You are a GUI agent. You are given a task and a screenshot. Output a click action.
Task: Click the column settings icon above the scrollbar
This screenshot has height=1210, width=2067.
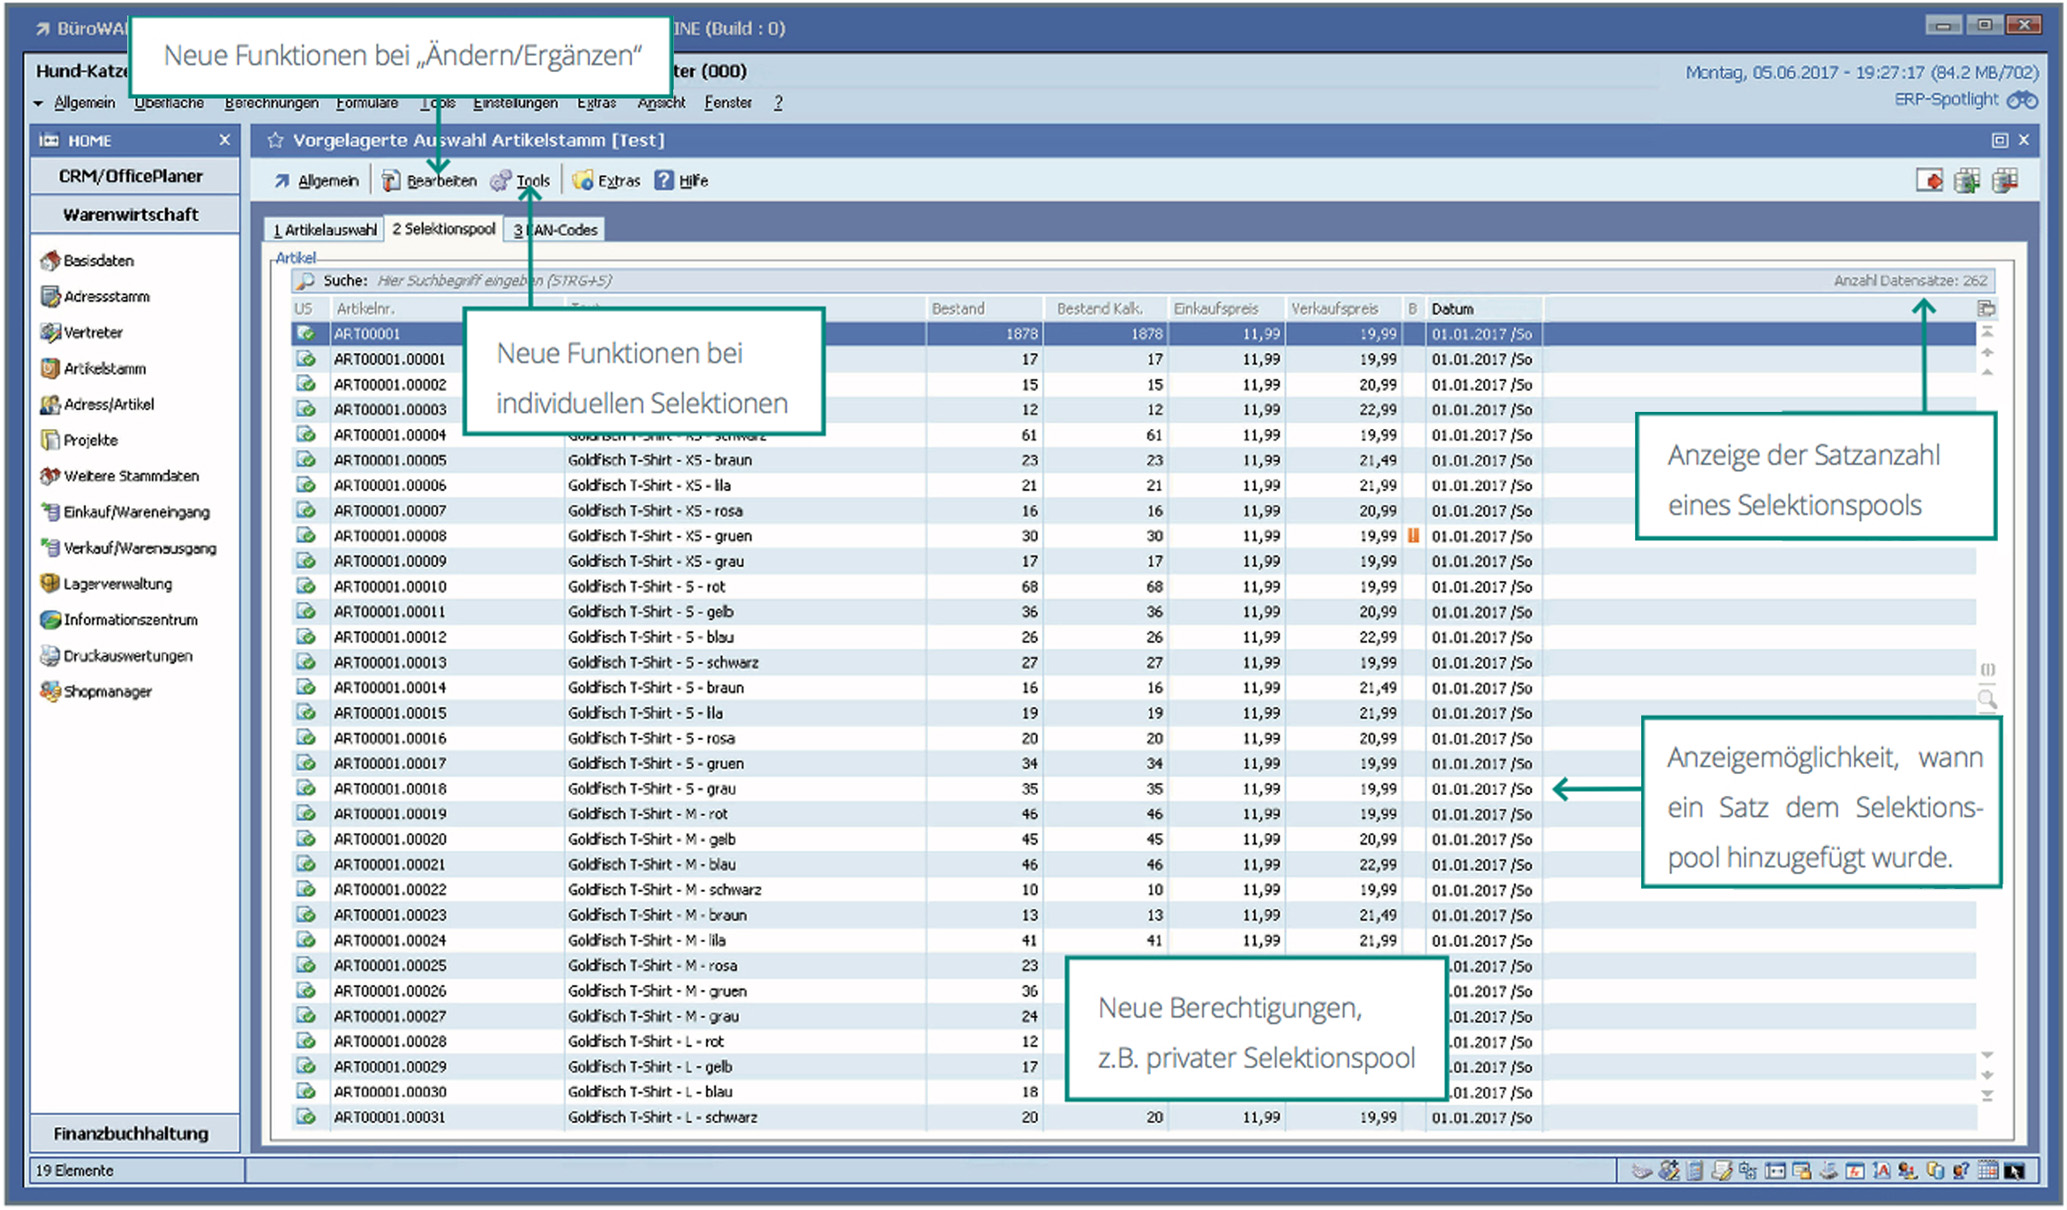click(1986, 309)
